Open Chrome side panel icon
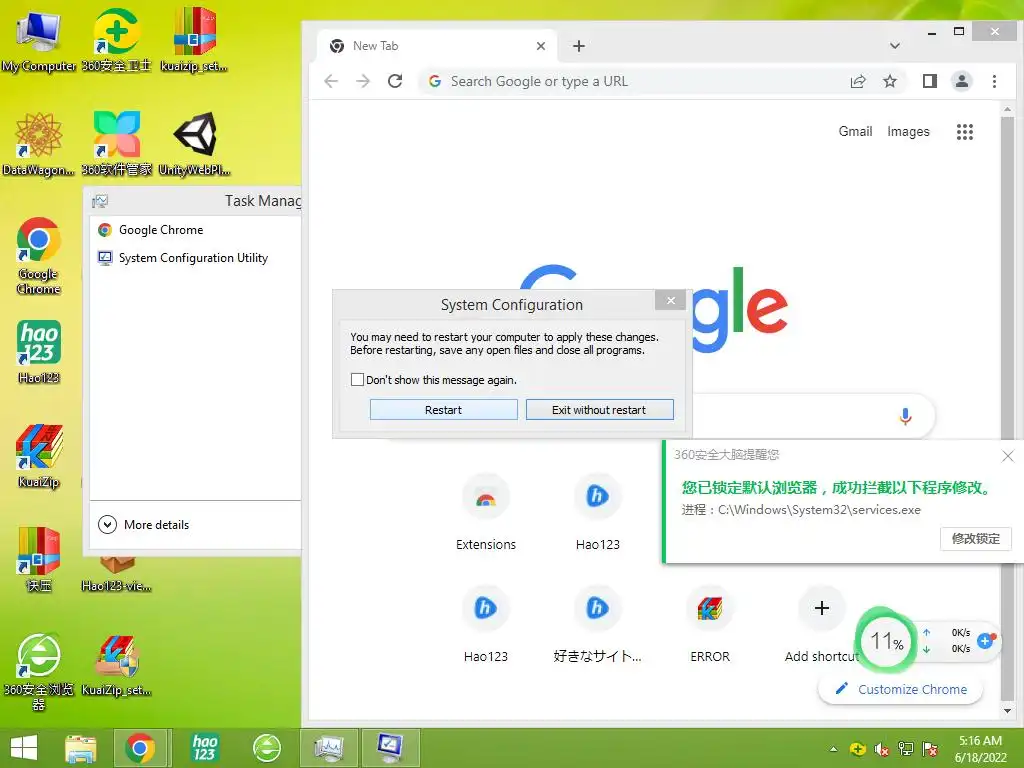1024x768 pixels. point(930,81)
